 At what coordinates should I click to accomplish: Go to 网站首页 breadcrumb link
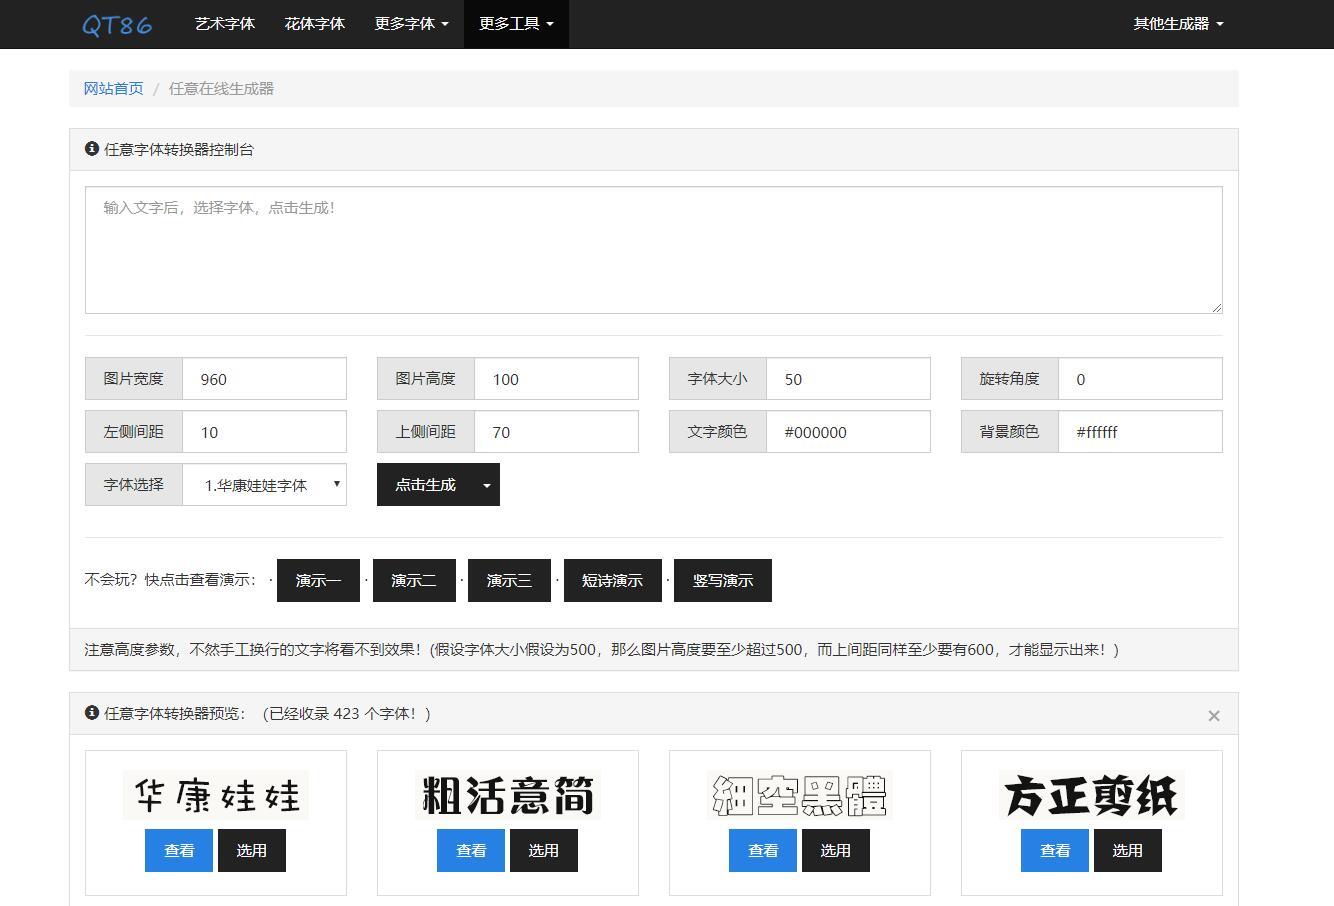[x=114, y=88]
